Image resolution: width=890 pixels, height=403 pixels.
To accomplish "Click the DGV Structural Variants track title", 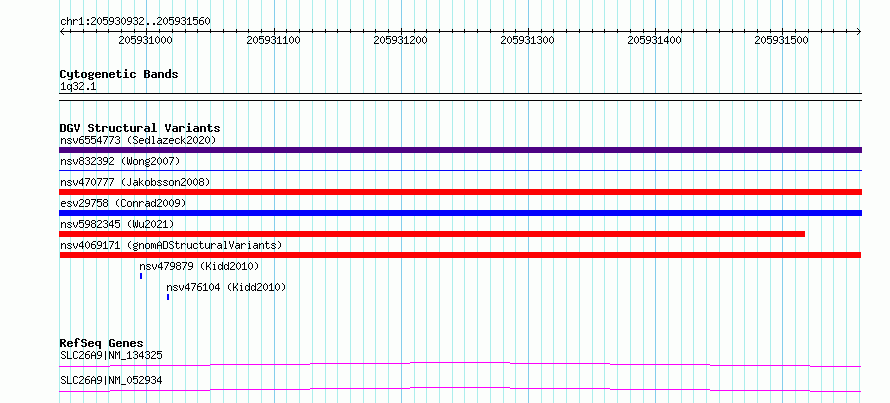I will 140,128.
